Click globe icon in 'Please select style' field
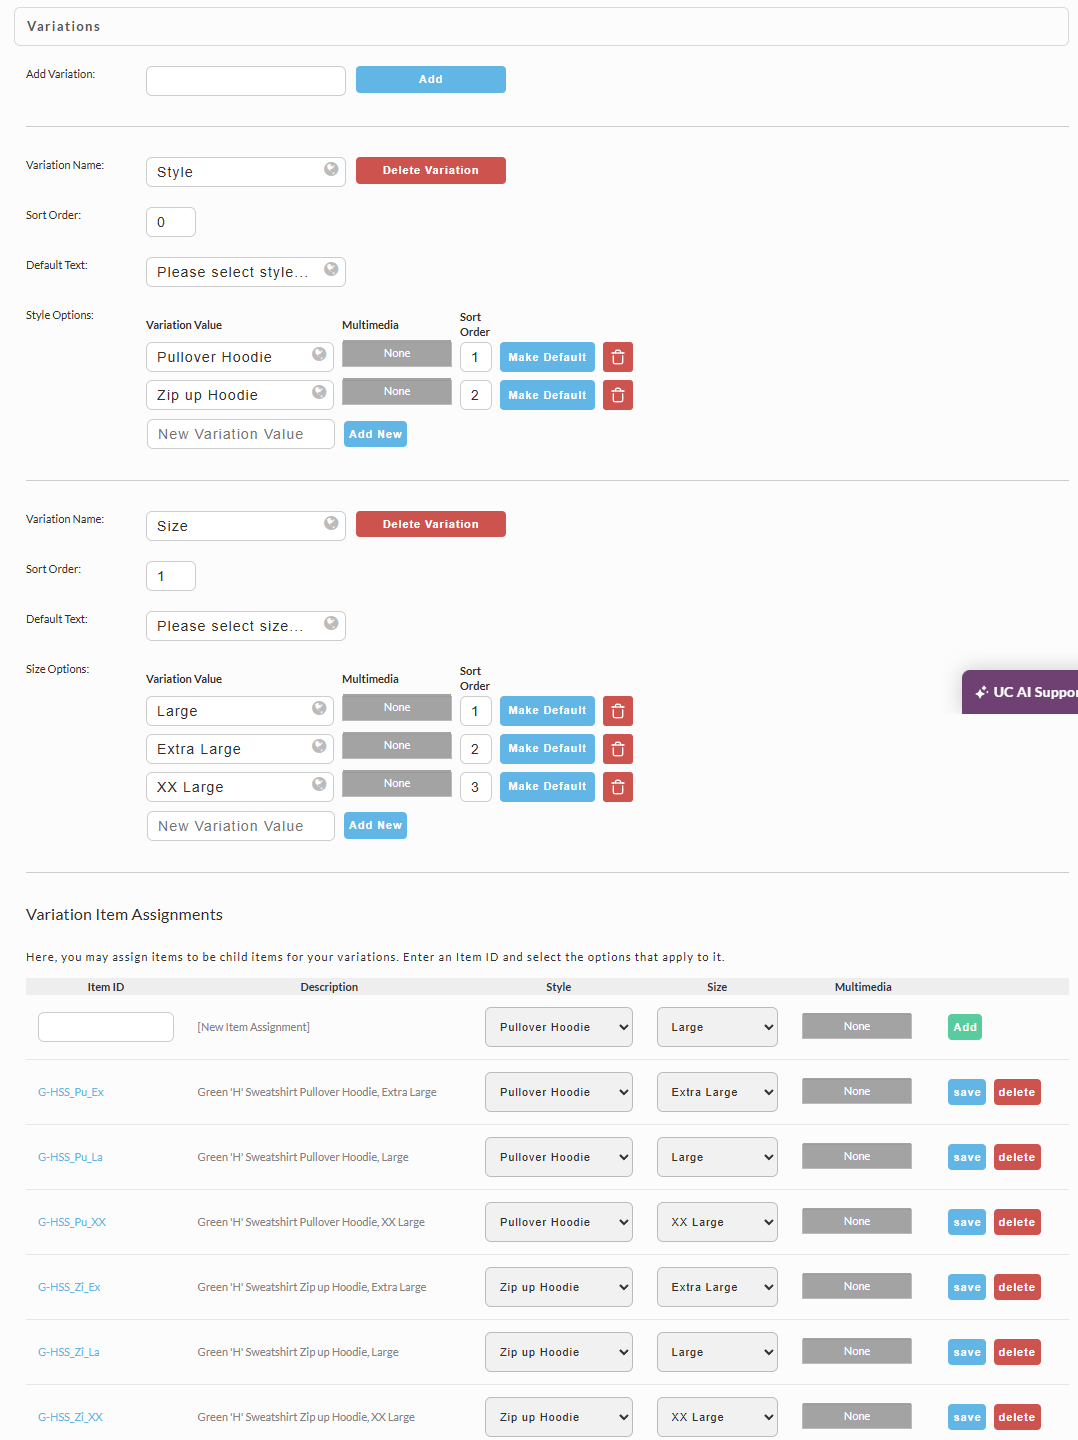The image size is (1078, 1440). [331, 269]
